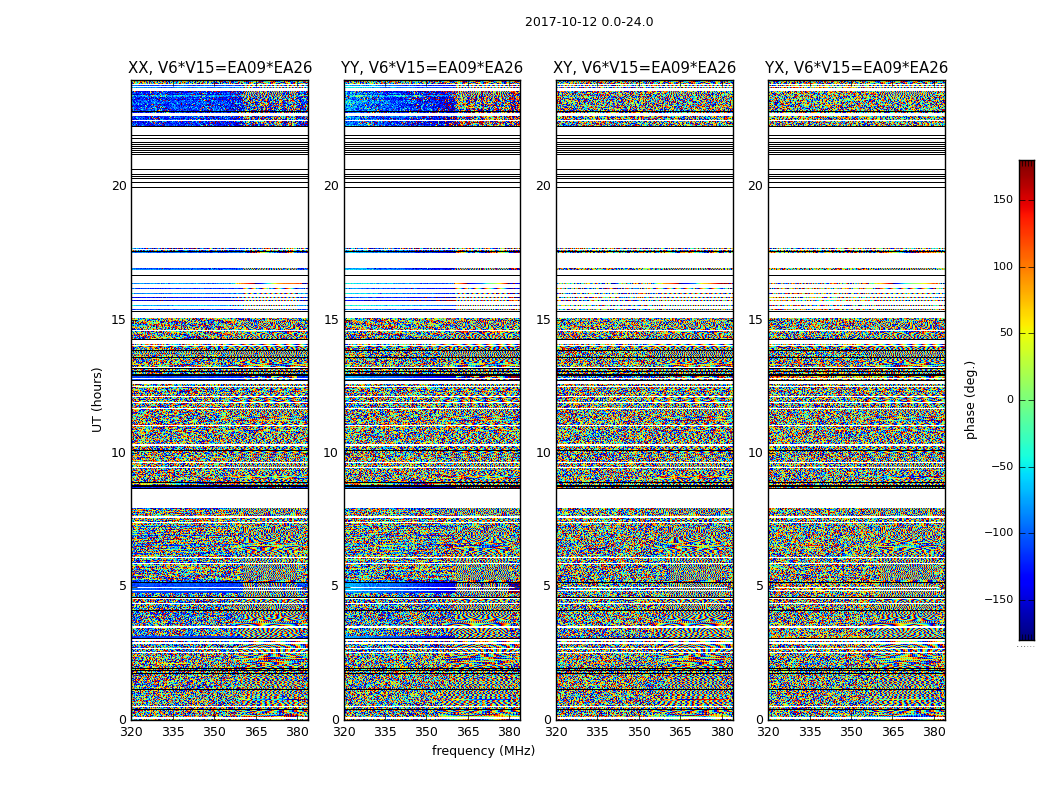This screenshot has width=1050, height=800.
Task: Click the YX phase waterfall plot
Action: click(x=856, y=400)
